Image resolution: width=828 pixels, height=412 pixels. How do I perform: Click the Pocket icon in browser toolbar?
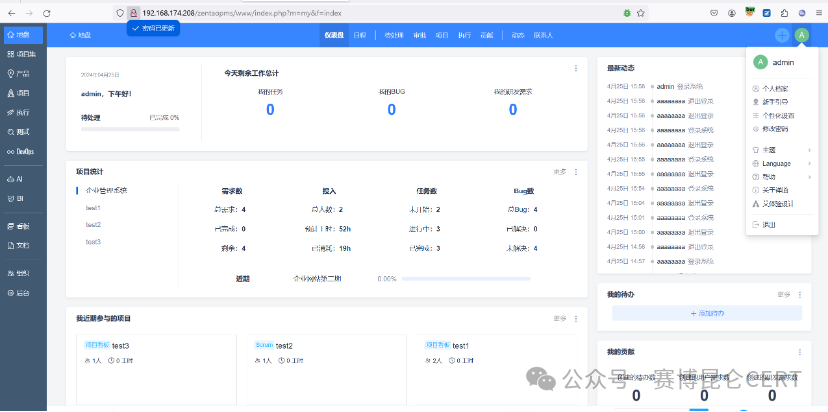click(x=714, y=13)
